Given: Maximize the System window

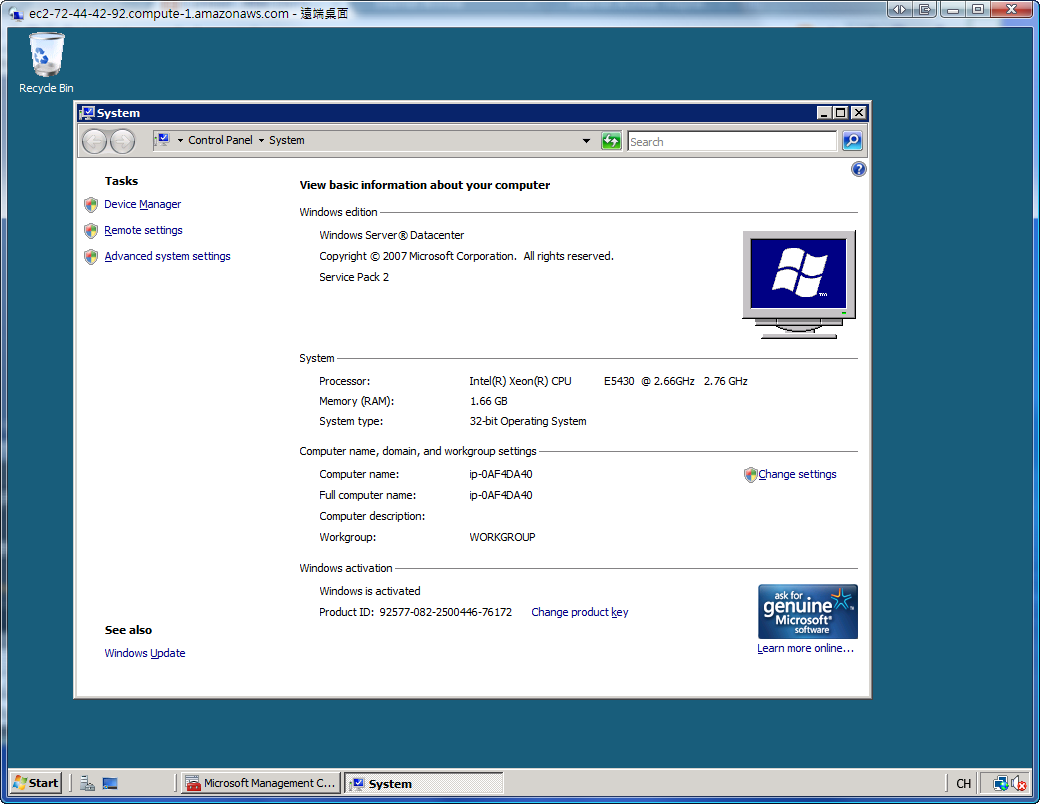Looking at the screenshot, I should [841, 113].
